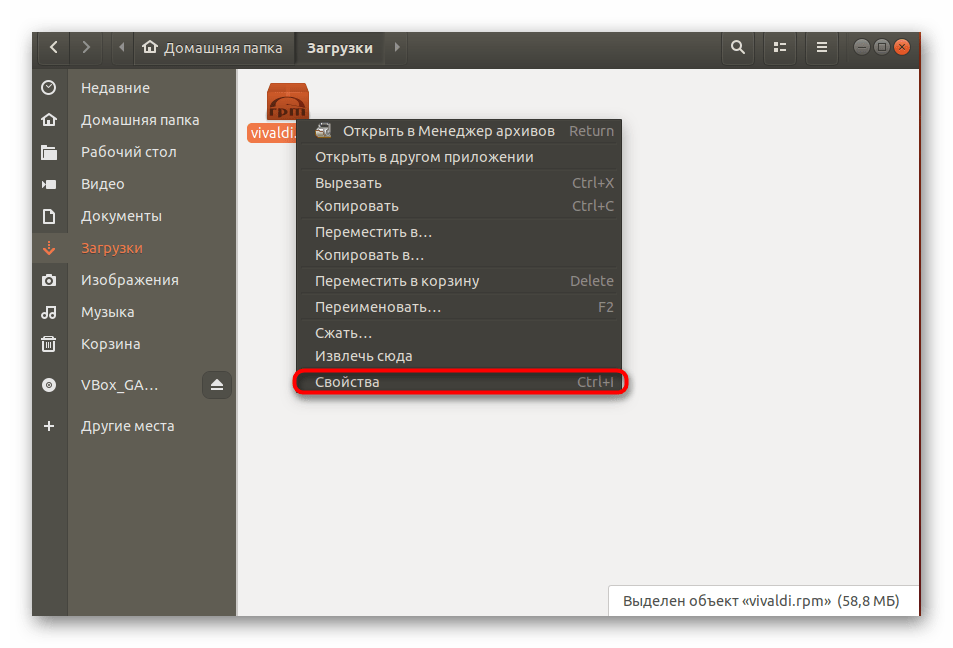The image size is (953, 648).
Task: Open the Музыка sidebar folder
Action: (108, 312)
